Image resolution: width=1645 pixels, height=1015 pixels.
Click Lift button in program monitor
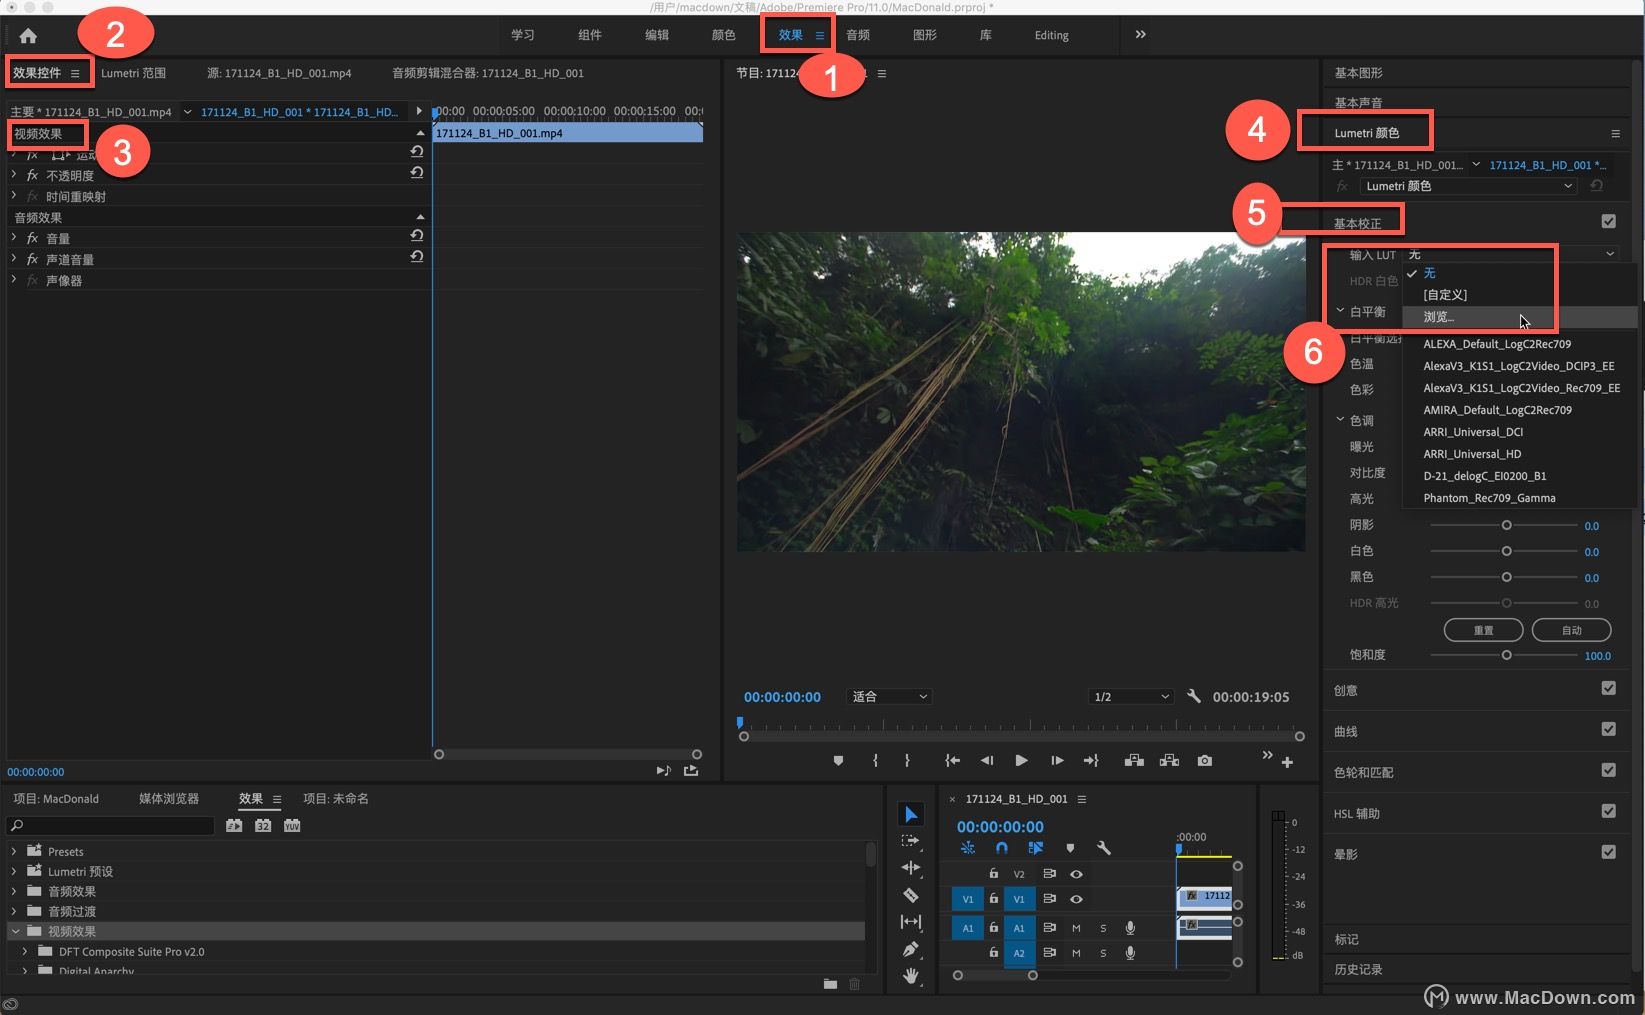click(x=1134, y=761)
